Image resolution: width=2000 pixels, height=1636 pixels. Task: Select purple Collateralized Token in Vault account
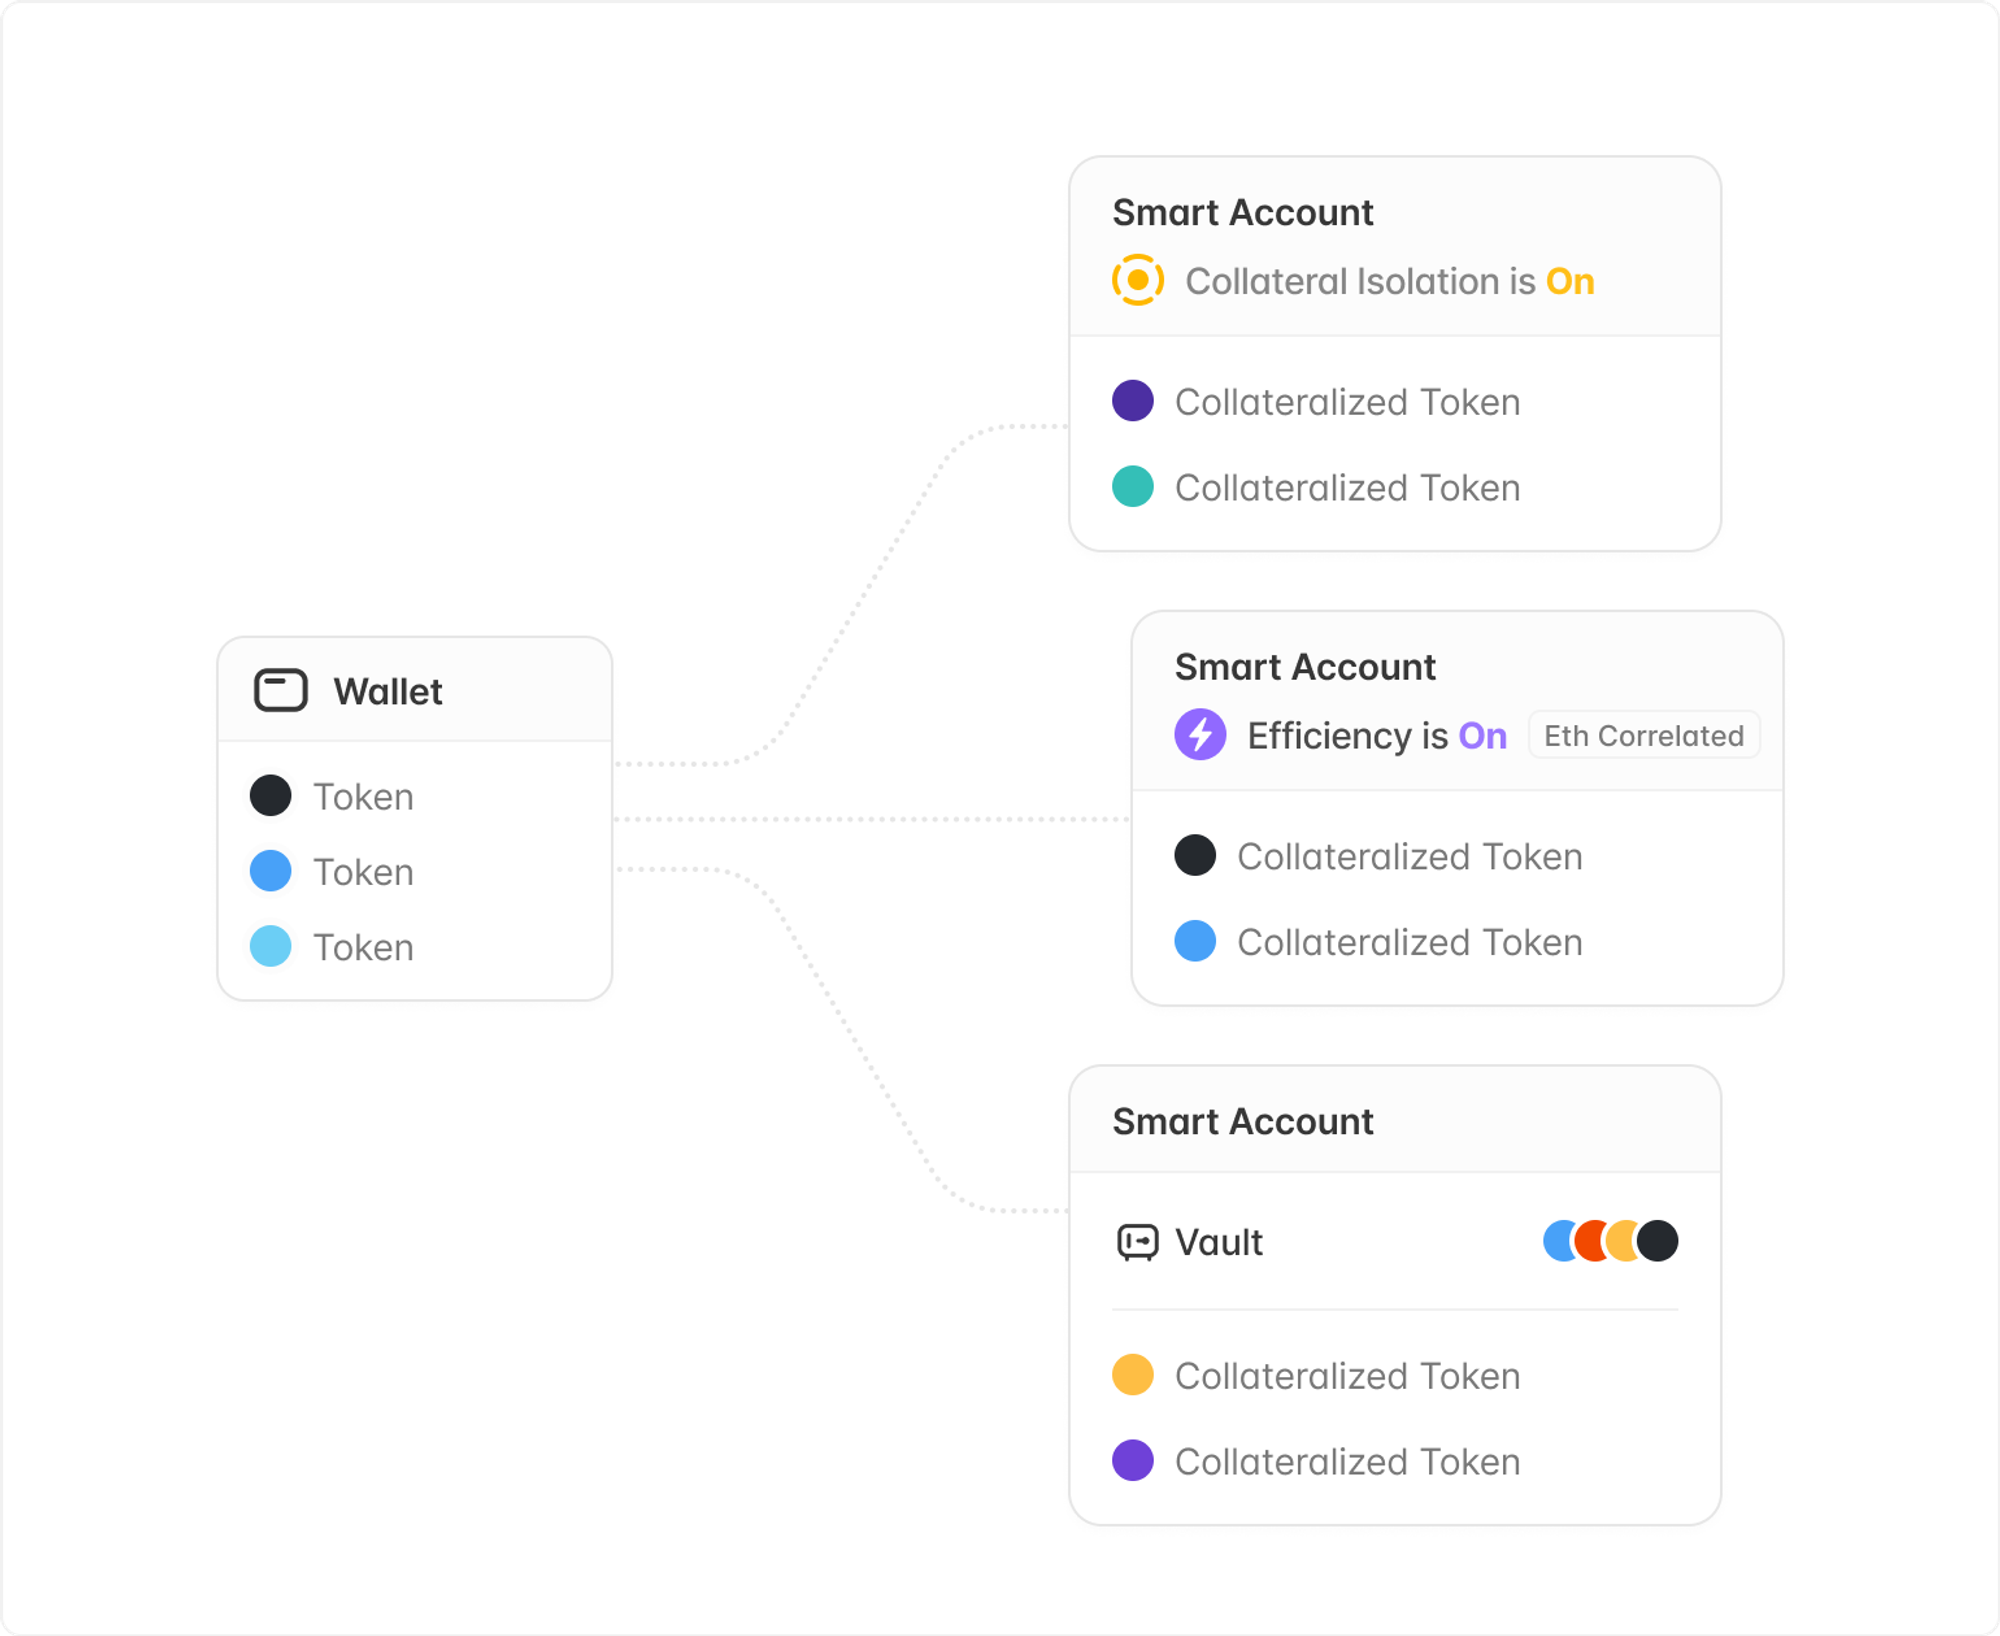tap(1346, 1462)
